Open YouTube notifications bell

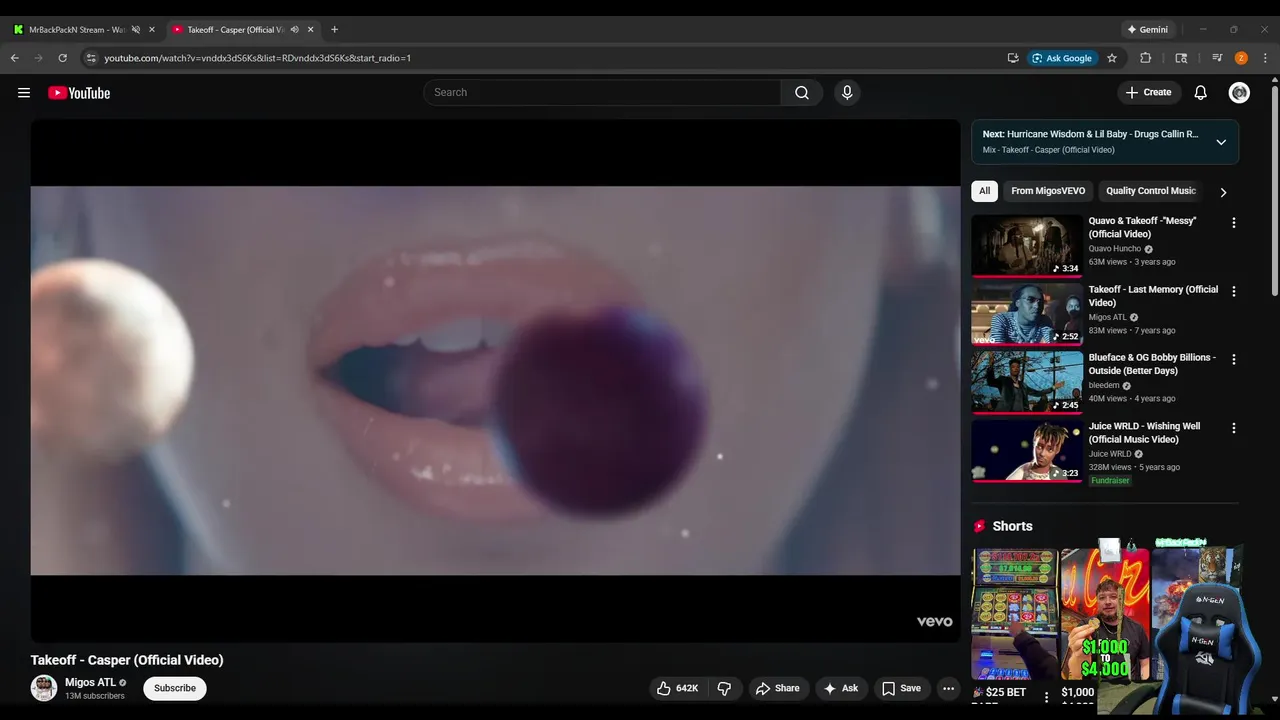pos(1201,93)
